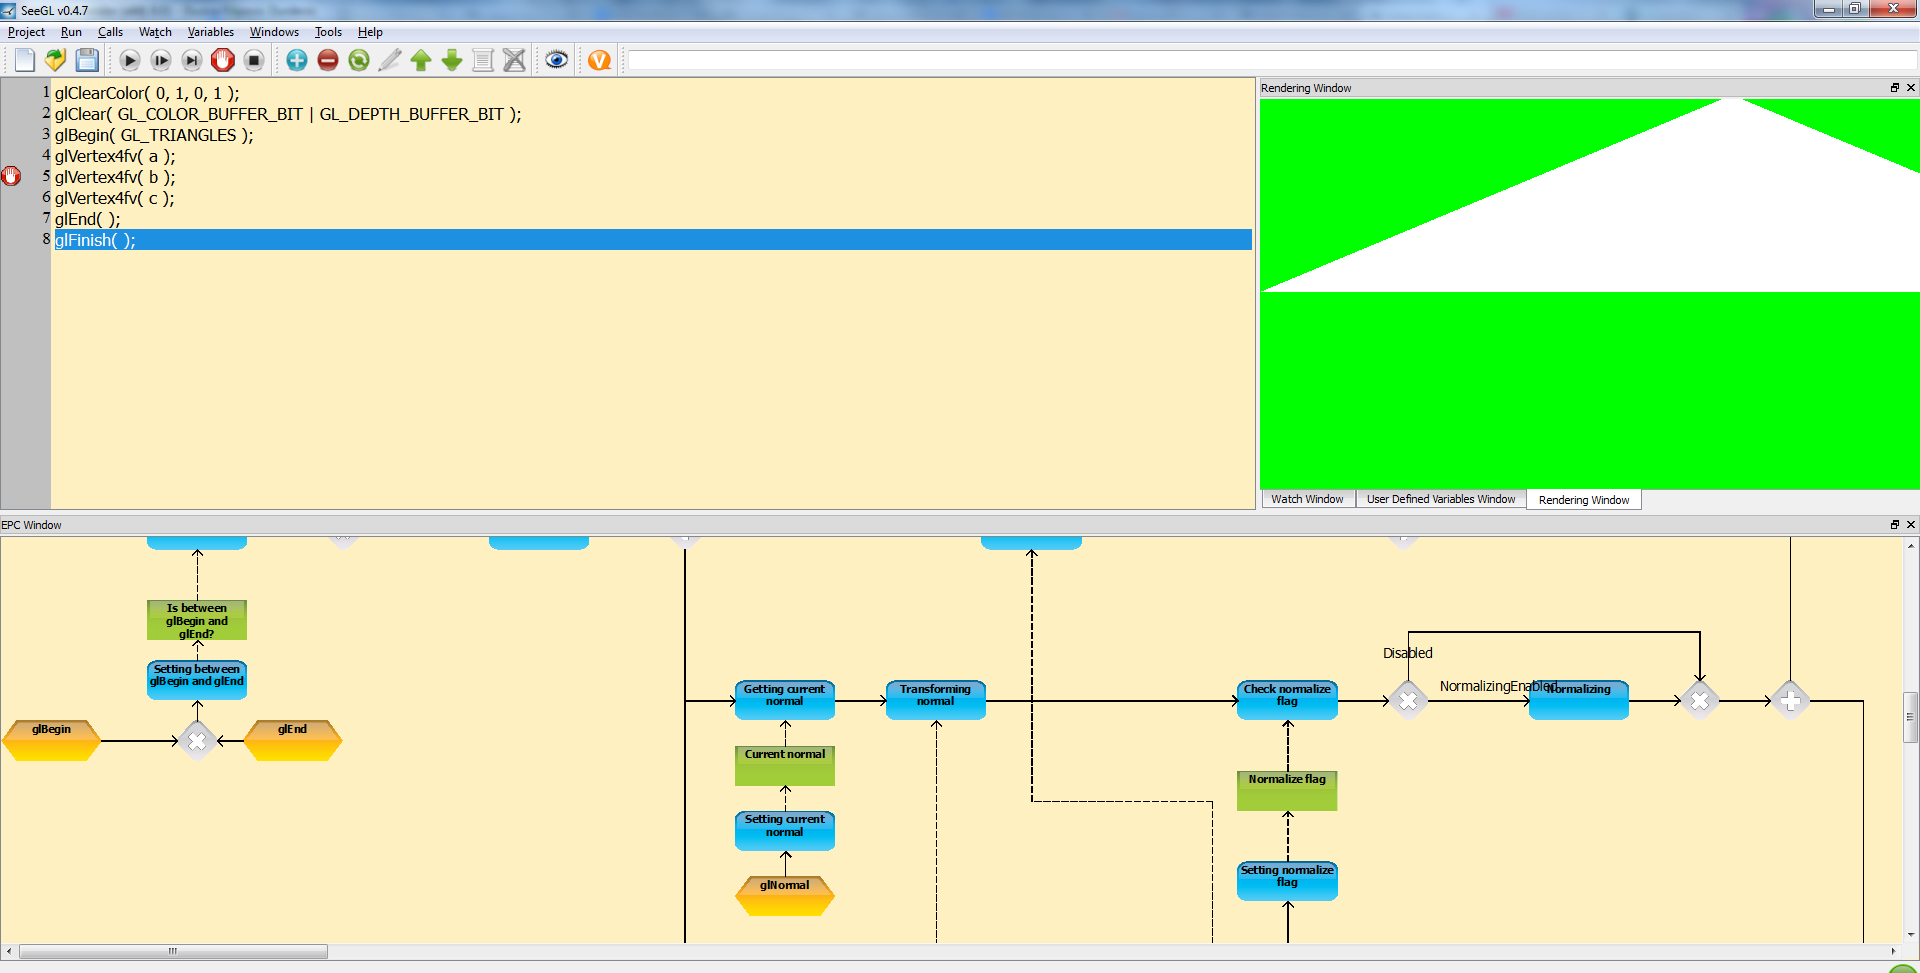Click the green up arrow move icon

[421, 60]
